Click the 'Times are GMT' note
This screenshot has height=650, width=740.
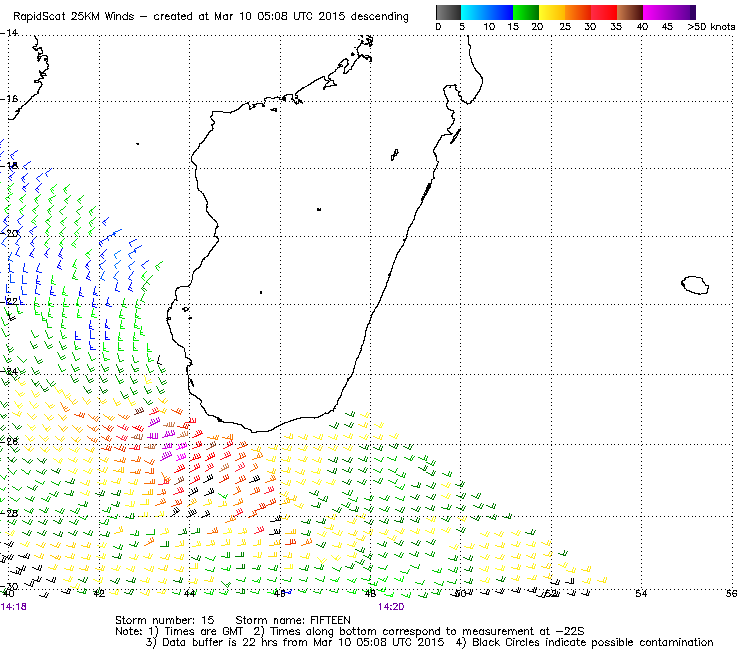pos(204,631)
